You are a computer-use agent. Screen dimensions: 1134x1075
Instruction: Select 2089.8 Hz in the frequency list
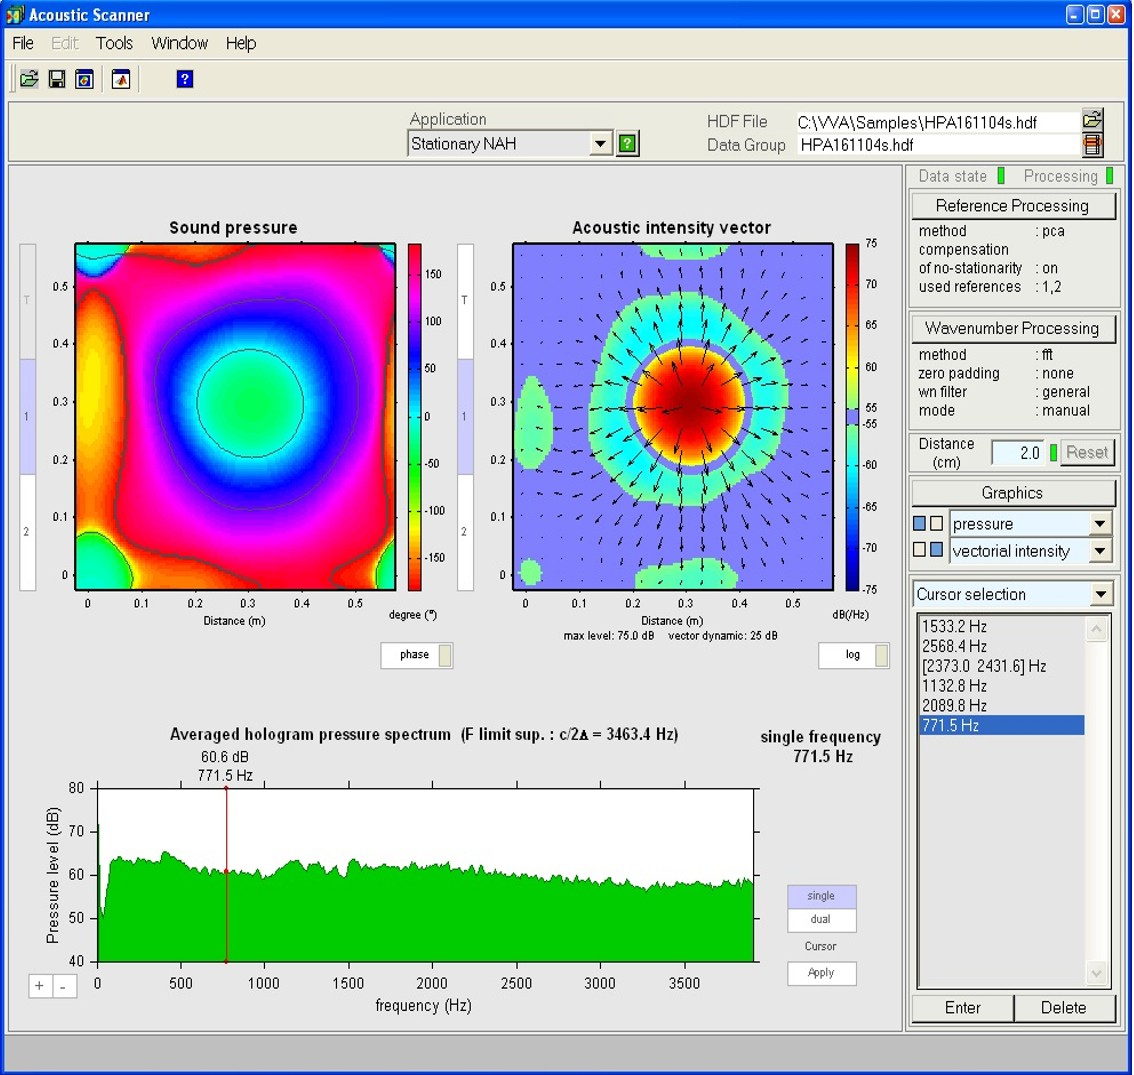tap(1002, 705)
